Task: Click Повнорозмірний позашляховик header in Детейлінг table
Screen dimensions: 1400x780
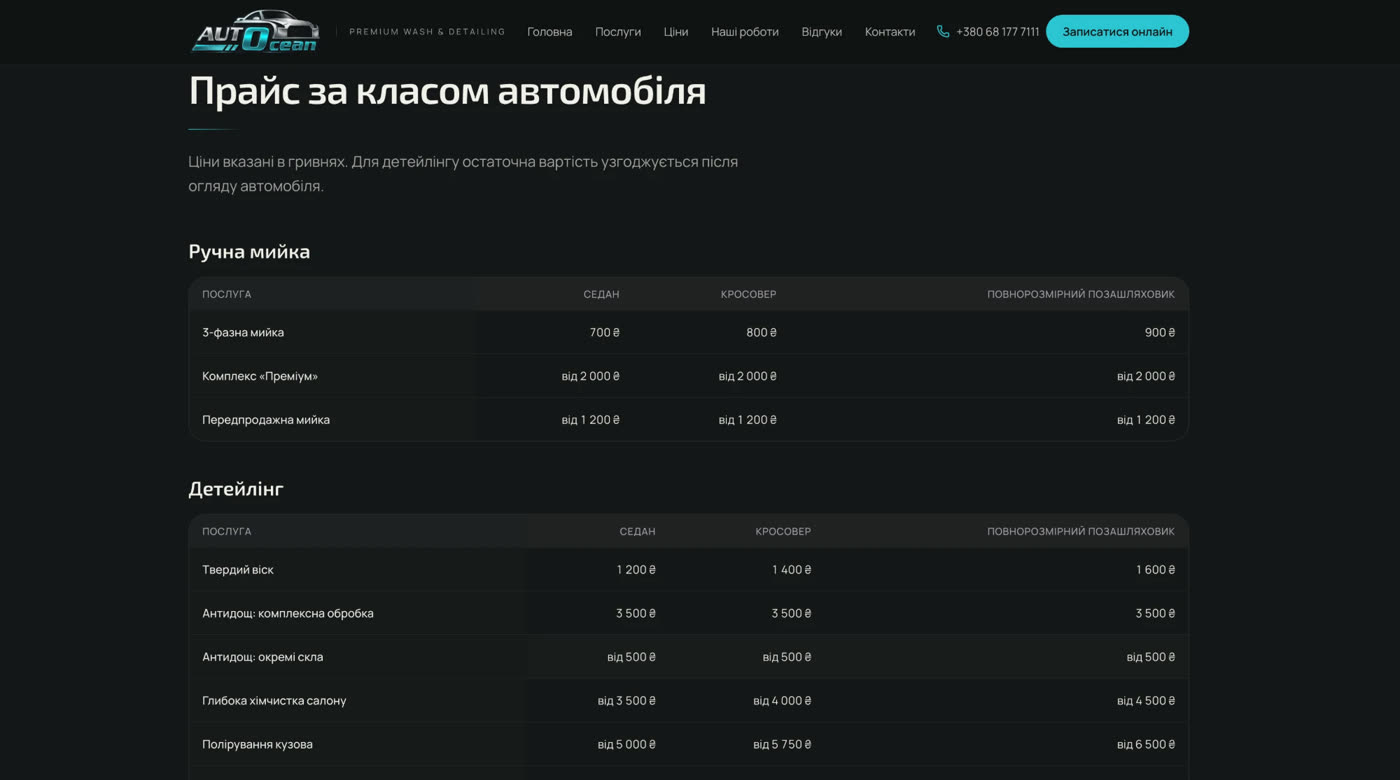Action: 1081,531
